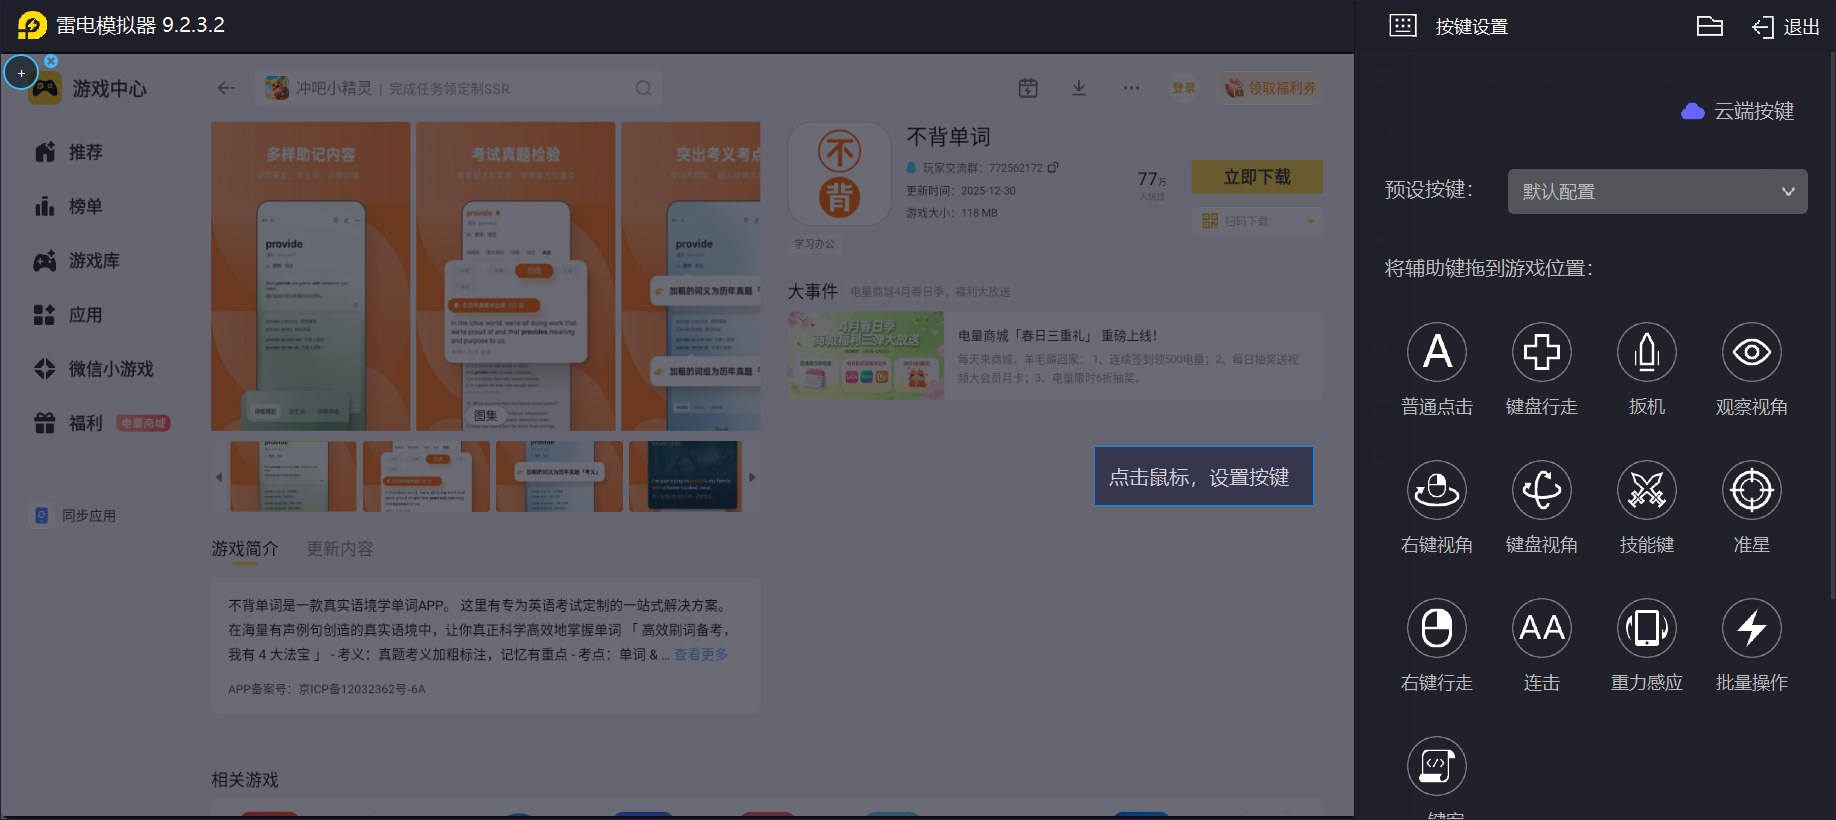Select the dark blue screenshot thumbnail

coord(685,477)
